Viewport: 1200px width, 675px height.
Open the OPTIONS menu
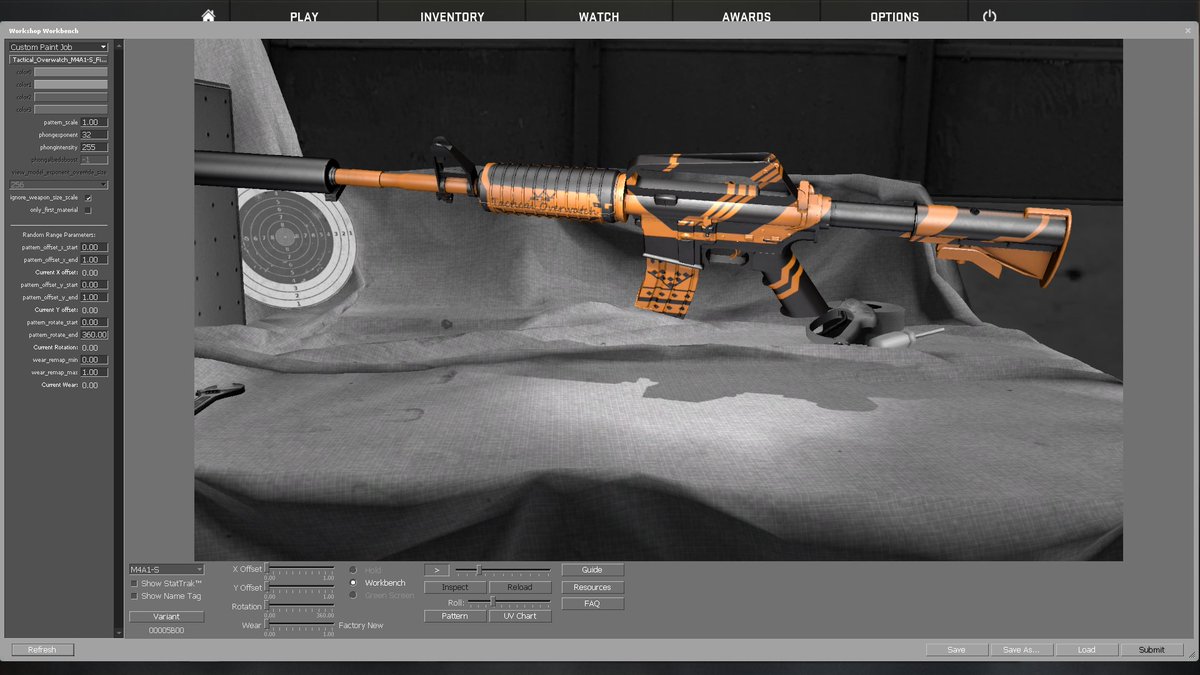click(893, 15)
